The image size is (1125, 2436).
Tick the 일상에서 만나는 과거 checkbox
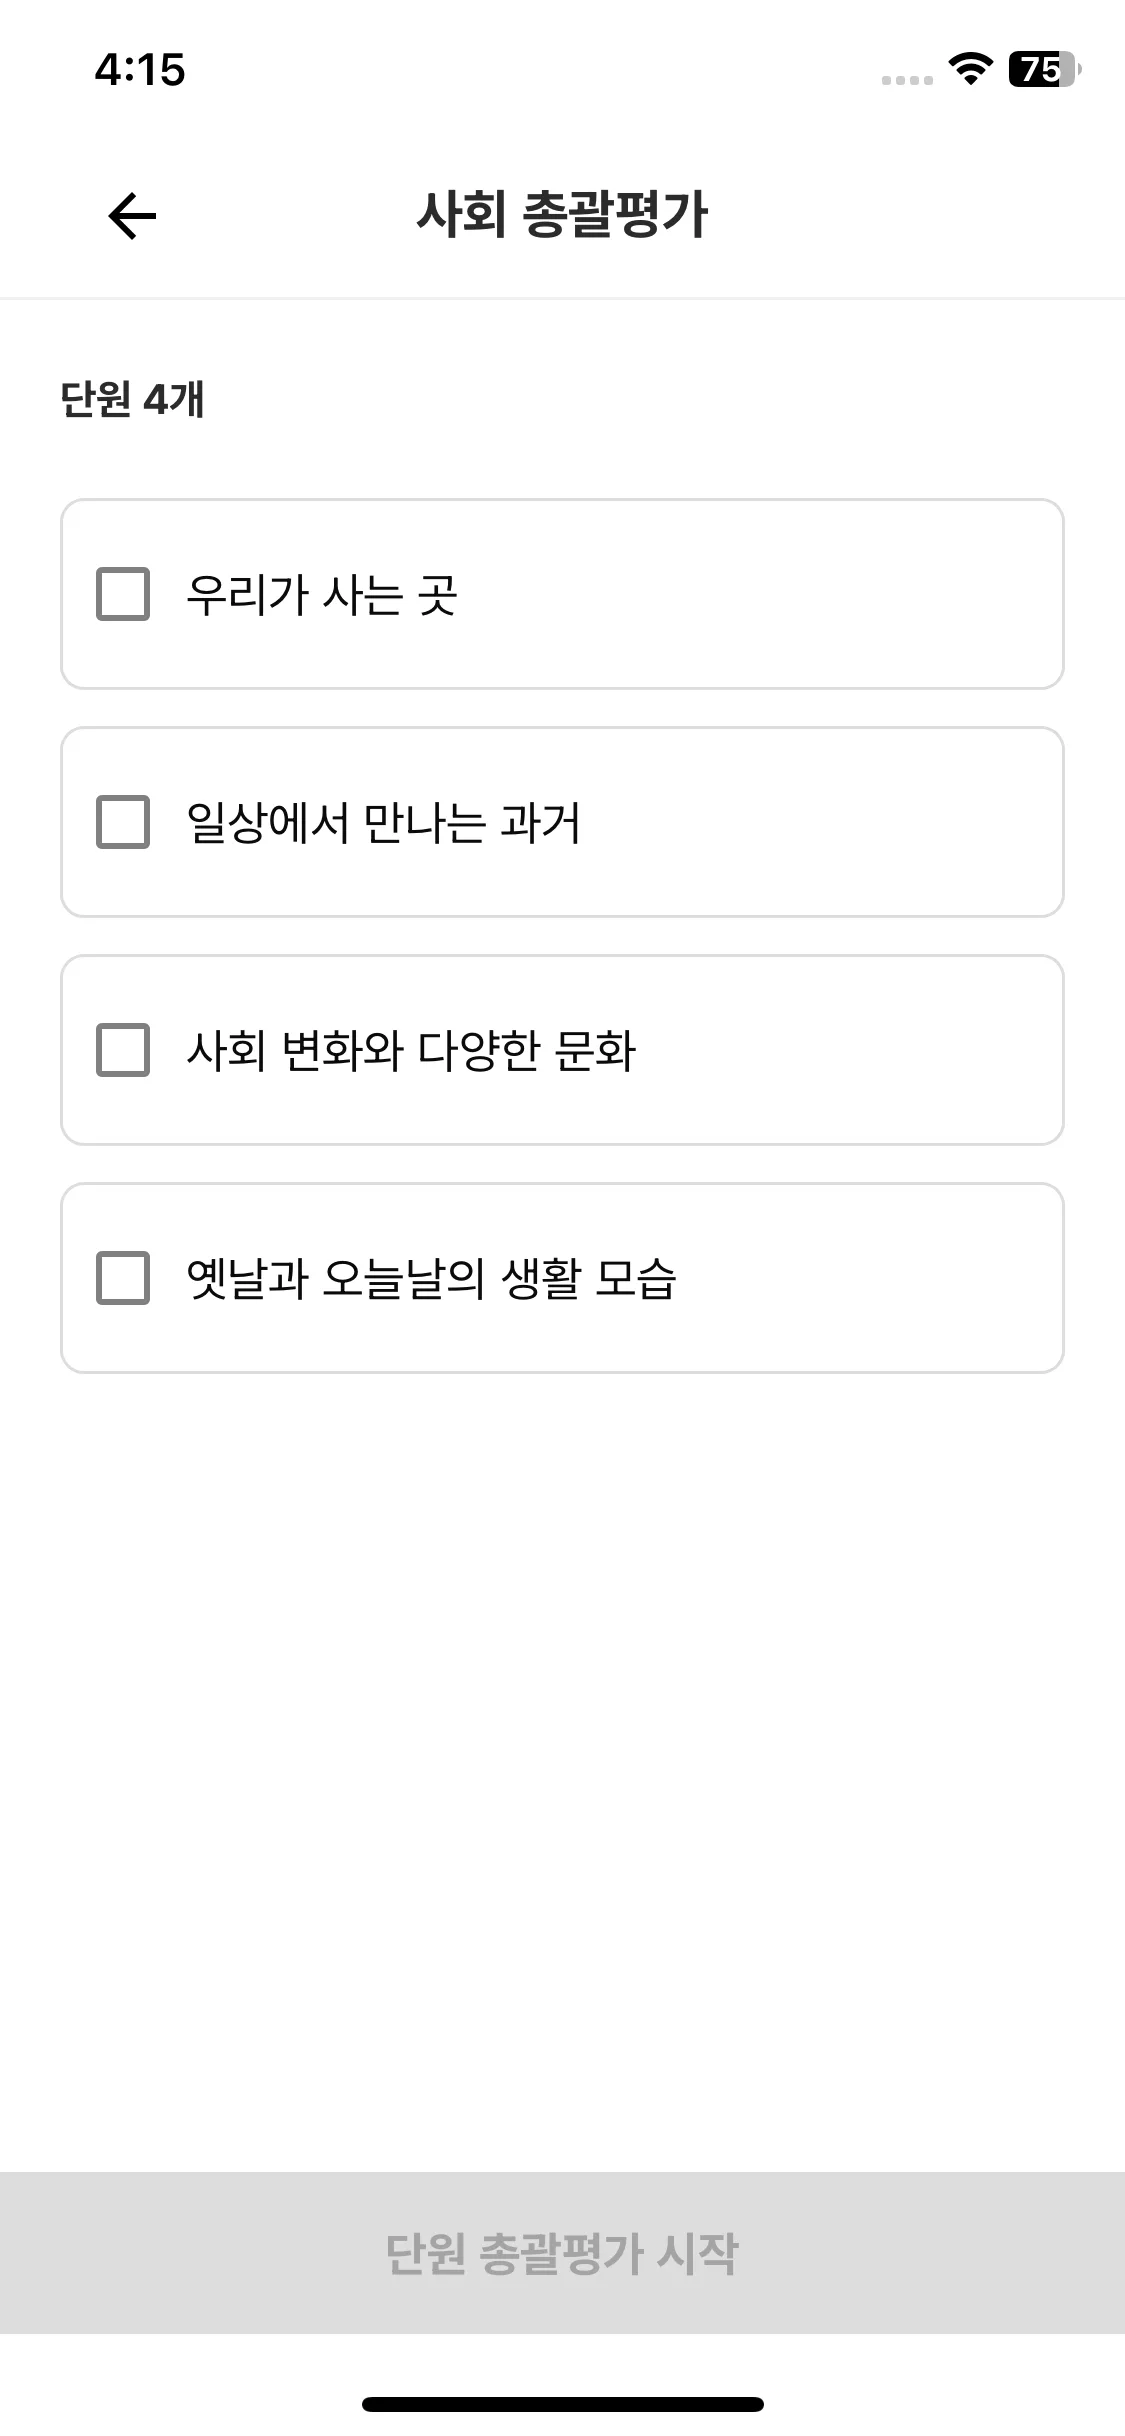[x=123, y=822]
